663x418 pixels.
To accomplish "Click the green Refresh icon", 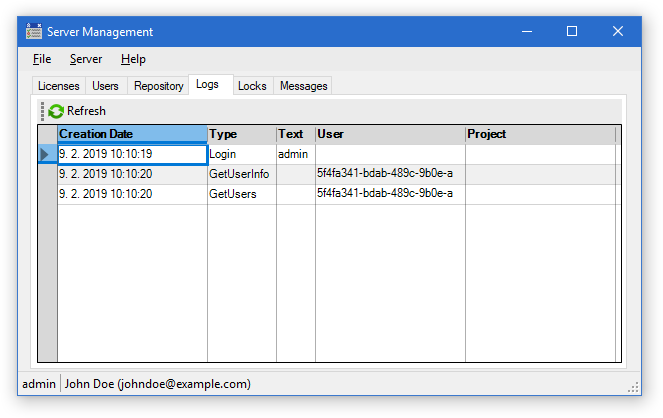I will coord(56,112).
